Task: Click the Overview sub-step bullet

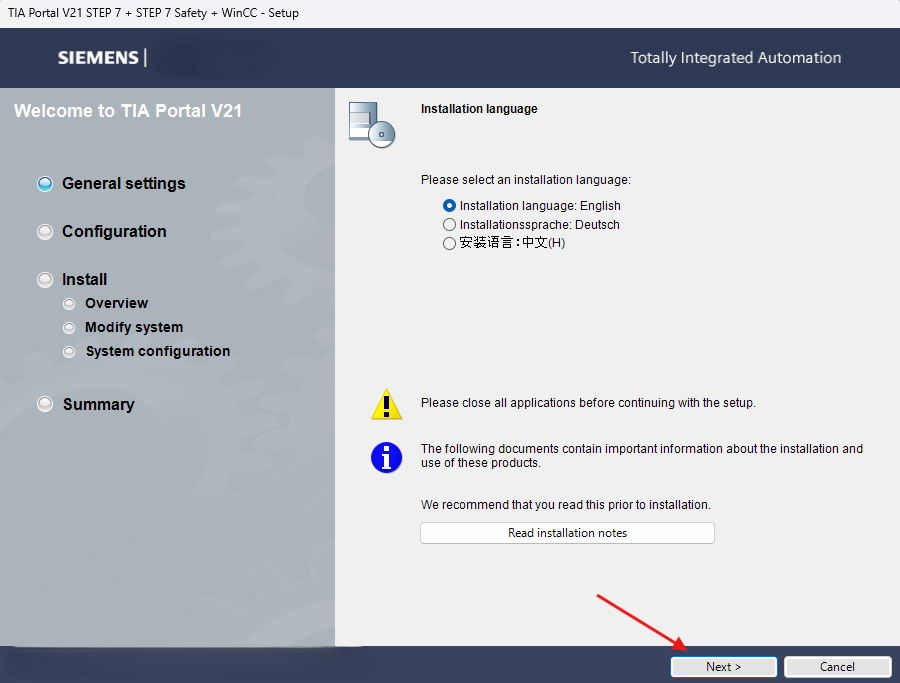Action: 69,304
